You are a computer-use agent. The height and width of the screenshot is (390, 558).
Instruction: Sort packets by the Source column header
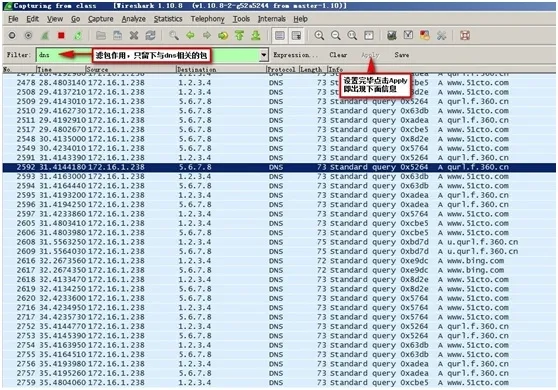click(x=131, y=69)
